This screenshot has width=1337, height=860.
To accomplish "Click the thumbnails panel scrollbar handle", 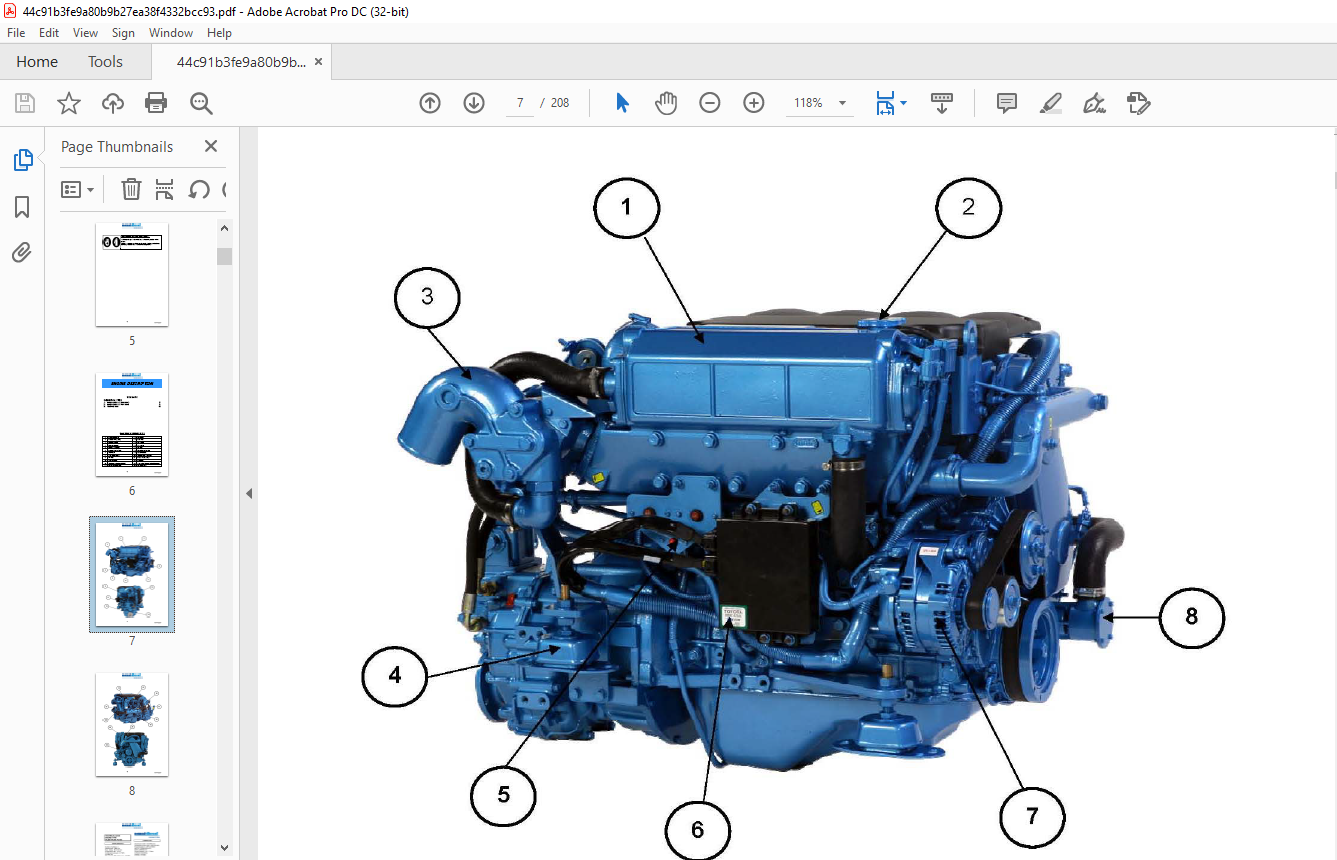I will pos(225,256).
